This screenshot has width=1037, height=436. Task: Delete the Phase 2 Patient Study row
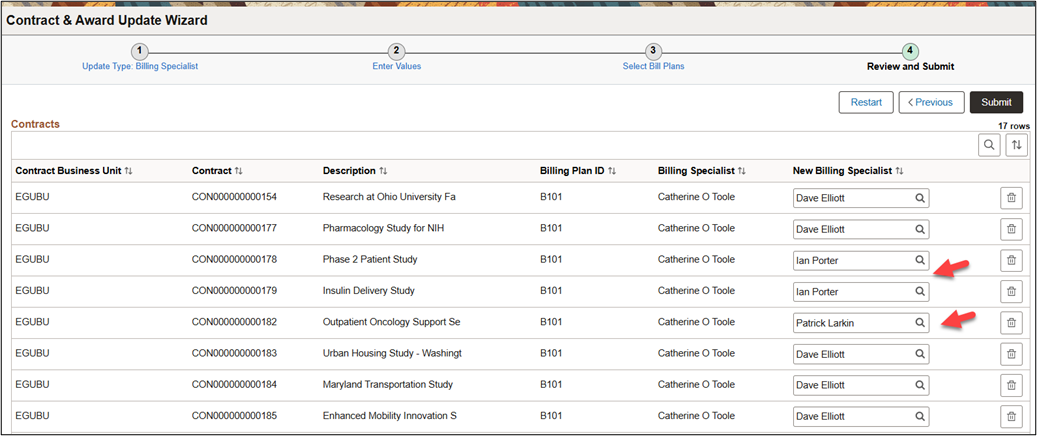click(1011, 260)
